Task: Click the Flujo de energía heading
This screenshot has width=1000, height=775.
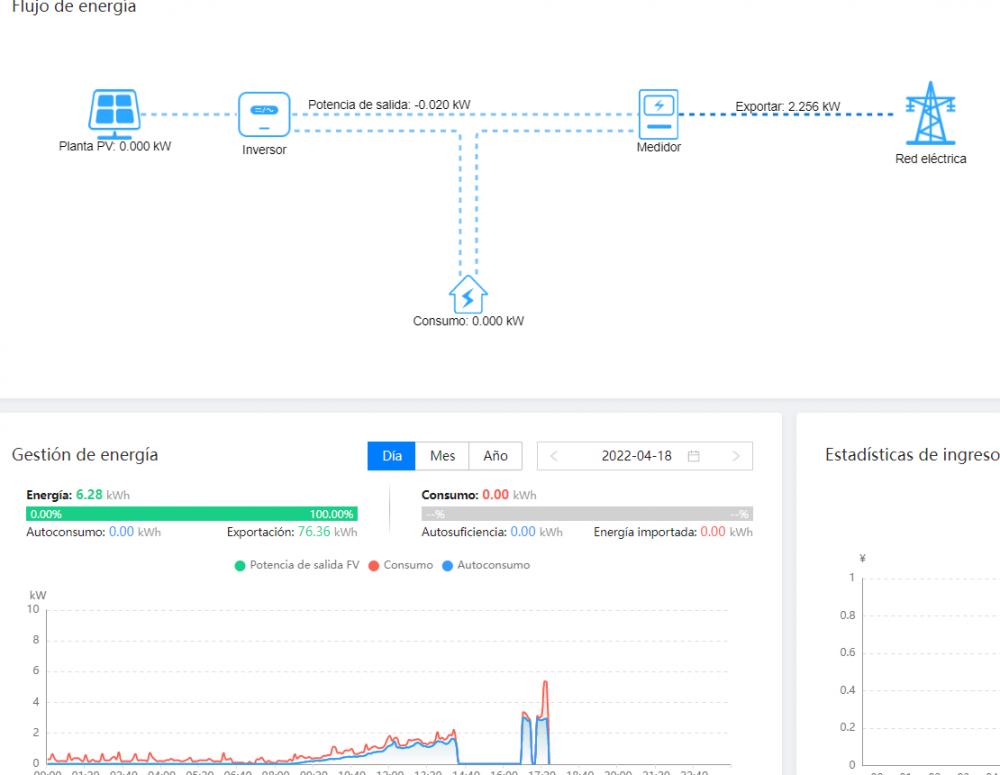Action: click(x=74, y=6)
